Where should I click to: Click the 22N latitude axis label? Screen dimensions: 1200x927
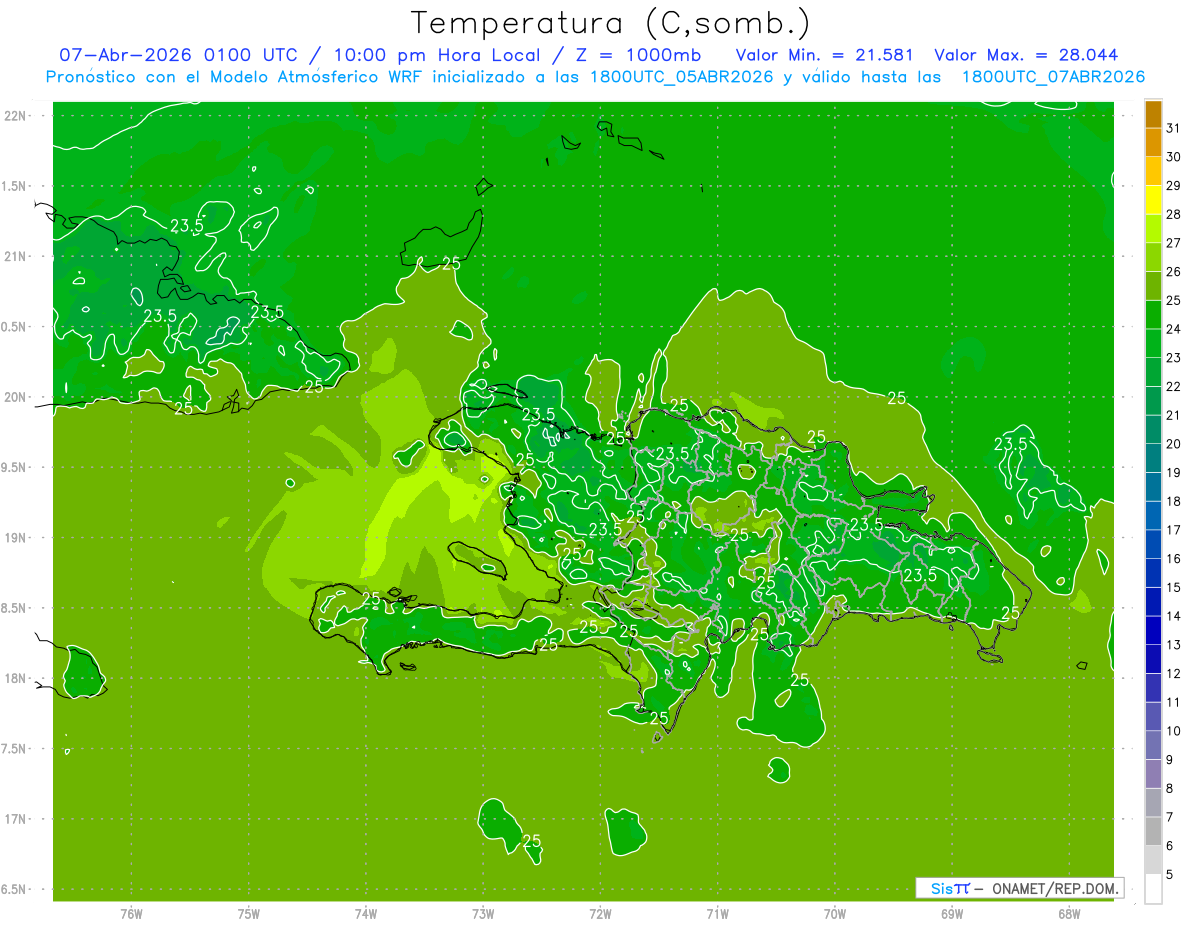click(x=17, y=116)
